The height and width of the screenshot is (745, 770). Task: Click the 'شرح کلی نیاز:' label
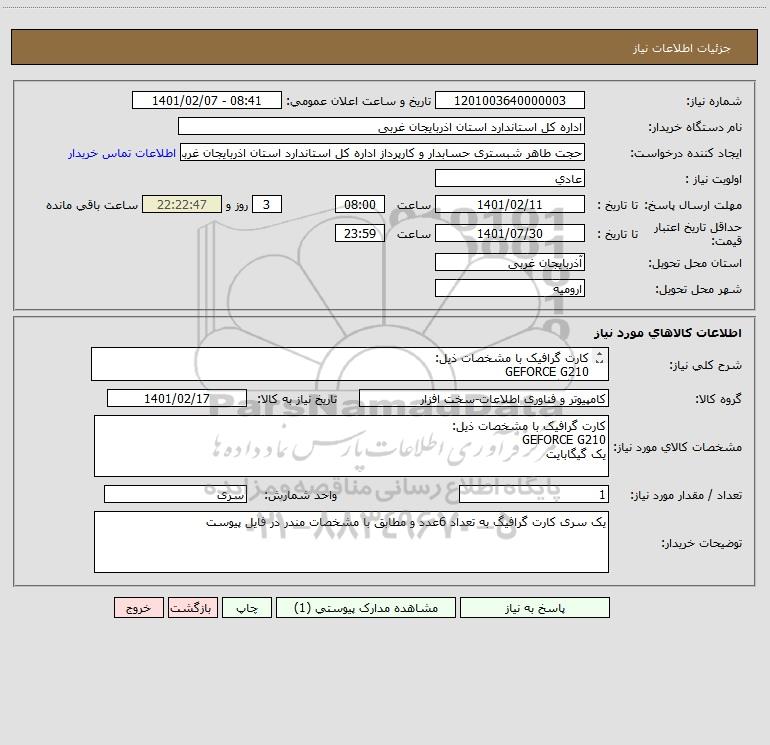pyautogui.click(x=706, y=365)
